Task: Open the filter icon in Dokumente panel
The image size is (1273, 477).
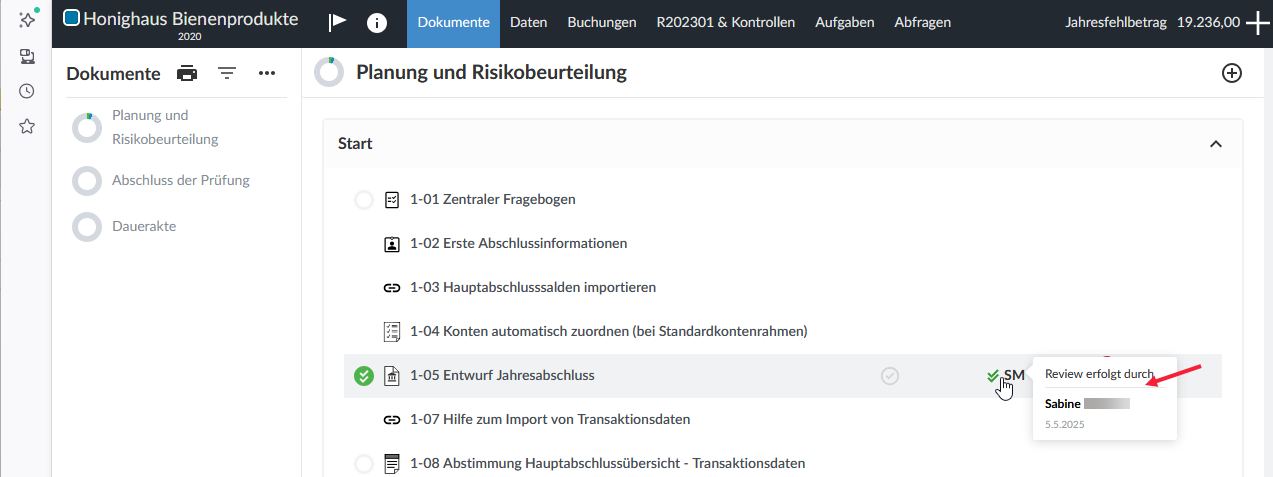Action: tap(227, 73)
